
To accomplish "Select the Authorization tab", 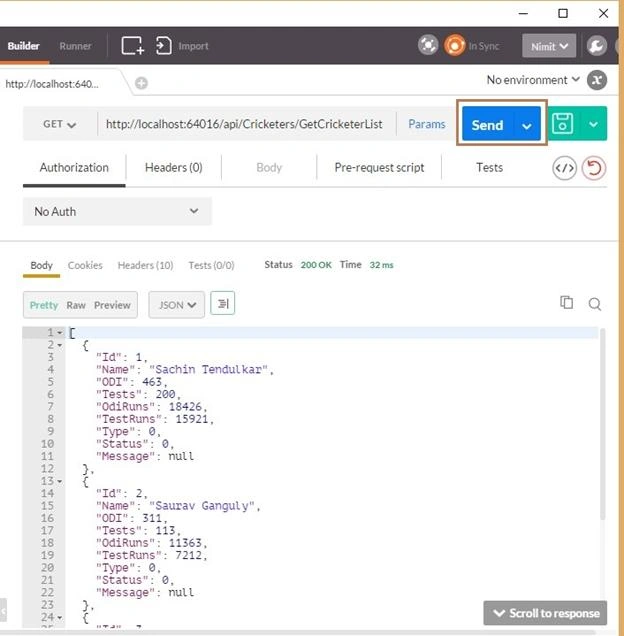I will point(74,168).
